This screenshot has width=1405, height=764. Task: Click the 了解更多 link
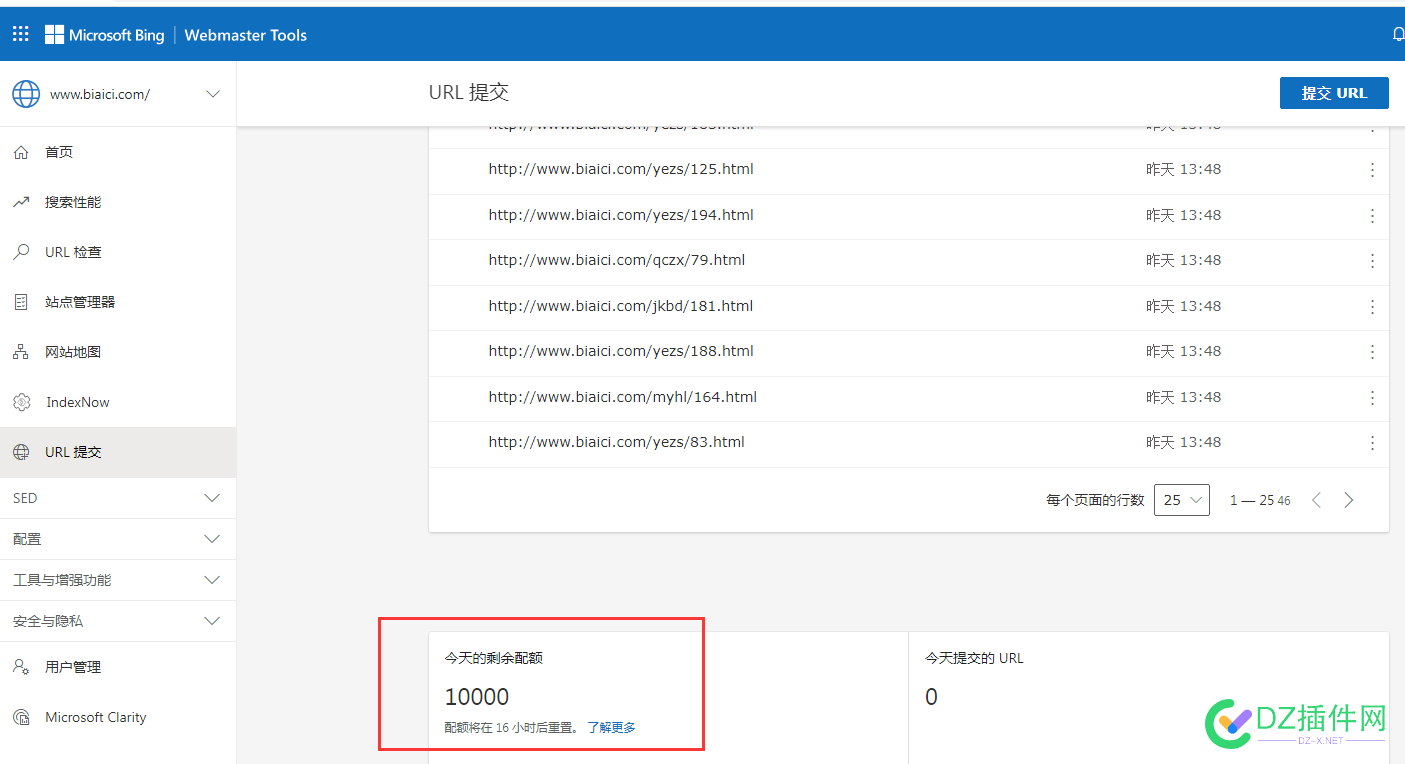tap(611, 727)
